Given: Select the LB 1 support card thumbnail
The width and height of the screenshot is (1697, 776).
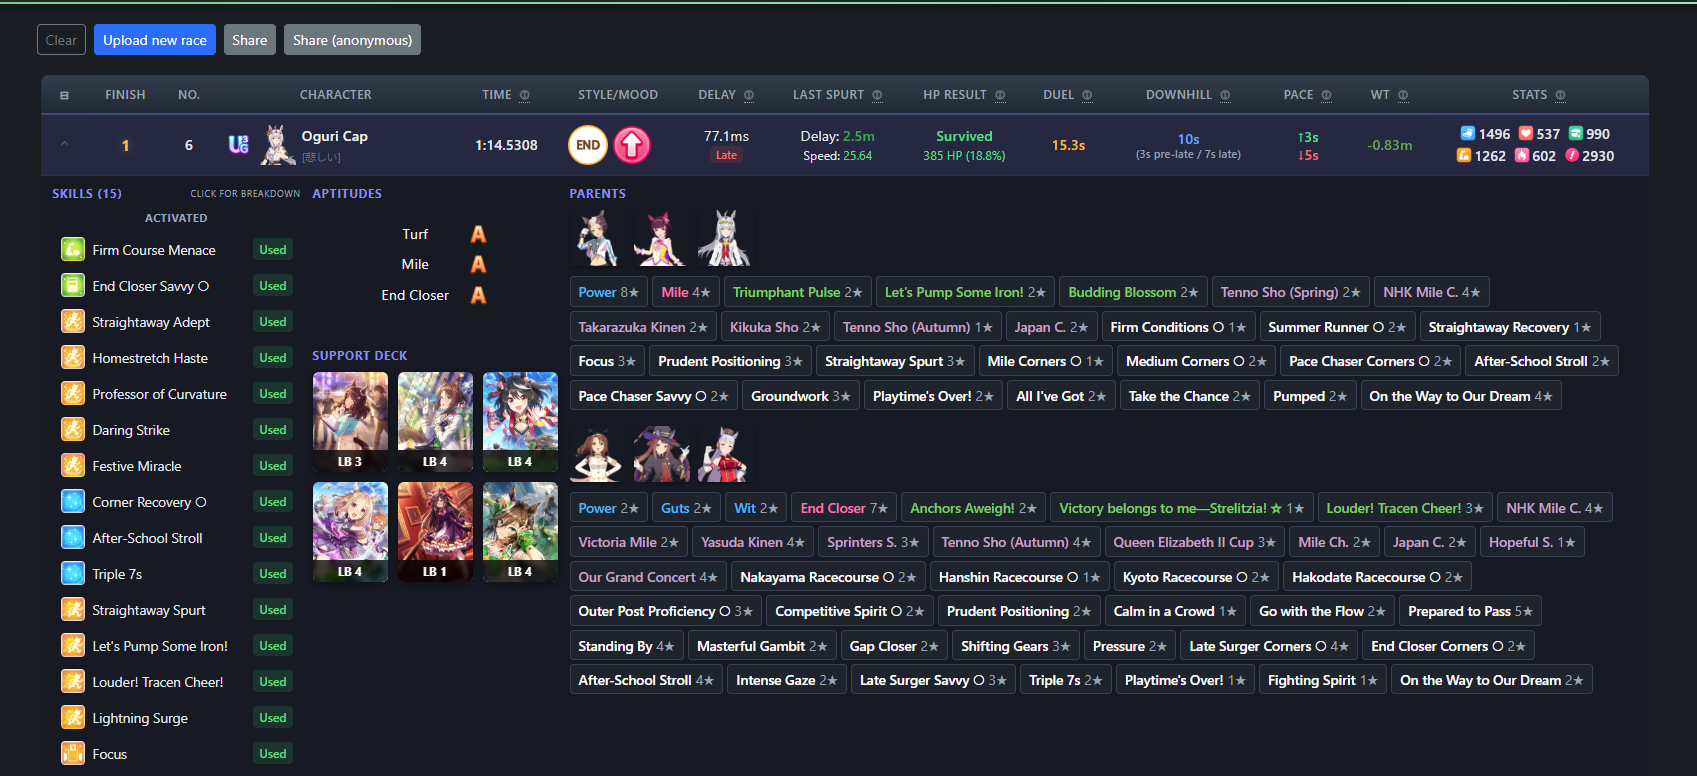Looking at the screenshot, I should (x=435, y=531).
